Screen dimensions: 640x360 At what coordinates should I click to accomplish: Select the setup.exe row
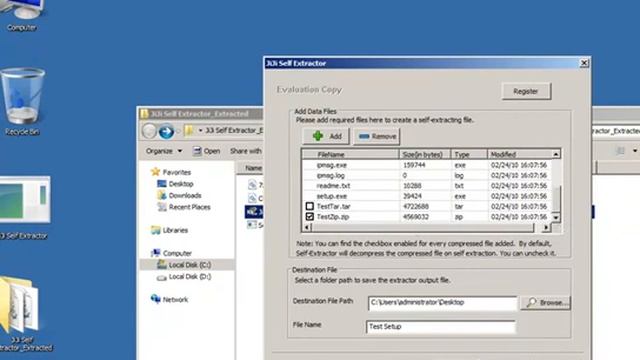[427, 196]
